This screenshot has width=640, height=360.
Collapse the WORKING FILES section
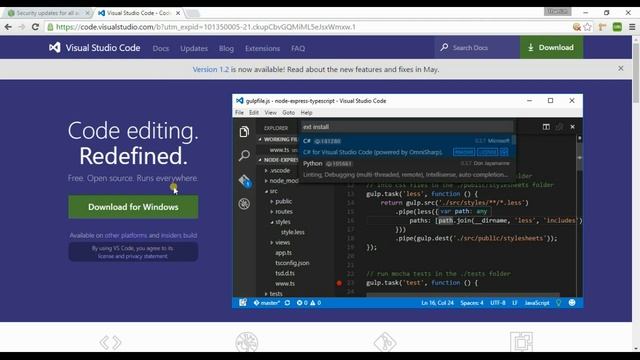coord(278,140)
